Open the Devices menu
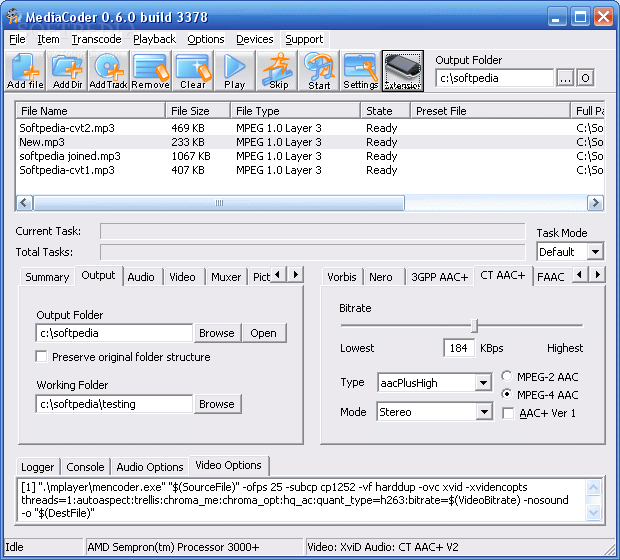Screen dimensions: 620x560 (255, 39)
